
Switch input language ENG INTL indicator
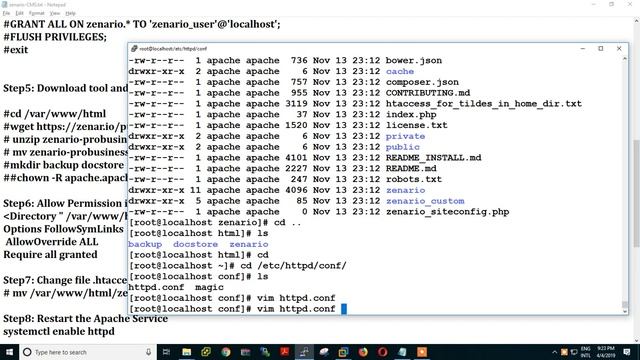[586, 352]
